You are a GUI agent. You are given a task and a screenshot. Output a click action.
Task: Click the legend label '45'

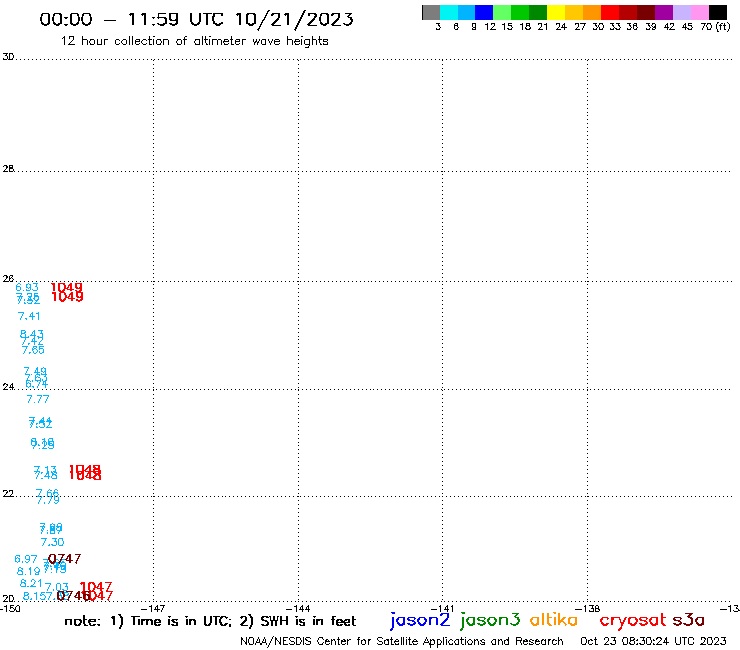point(687,27)
